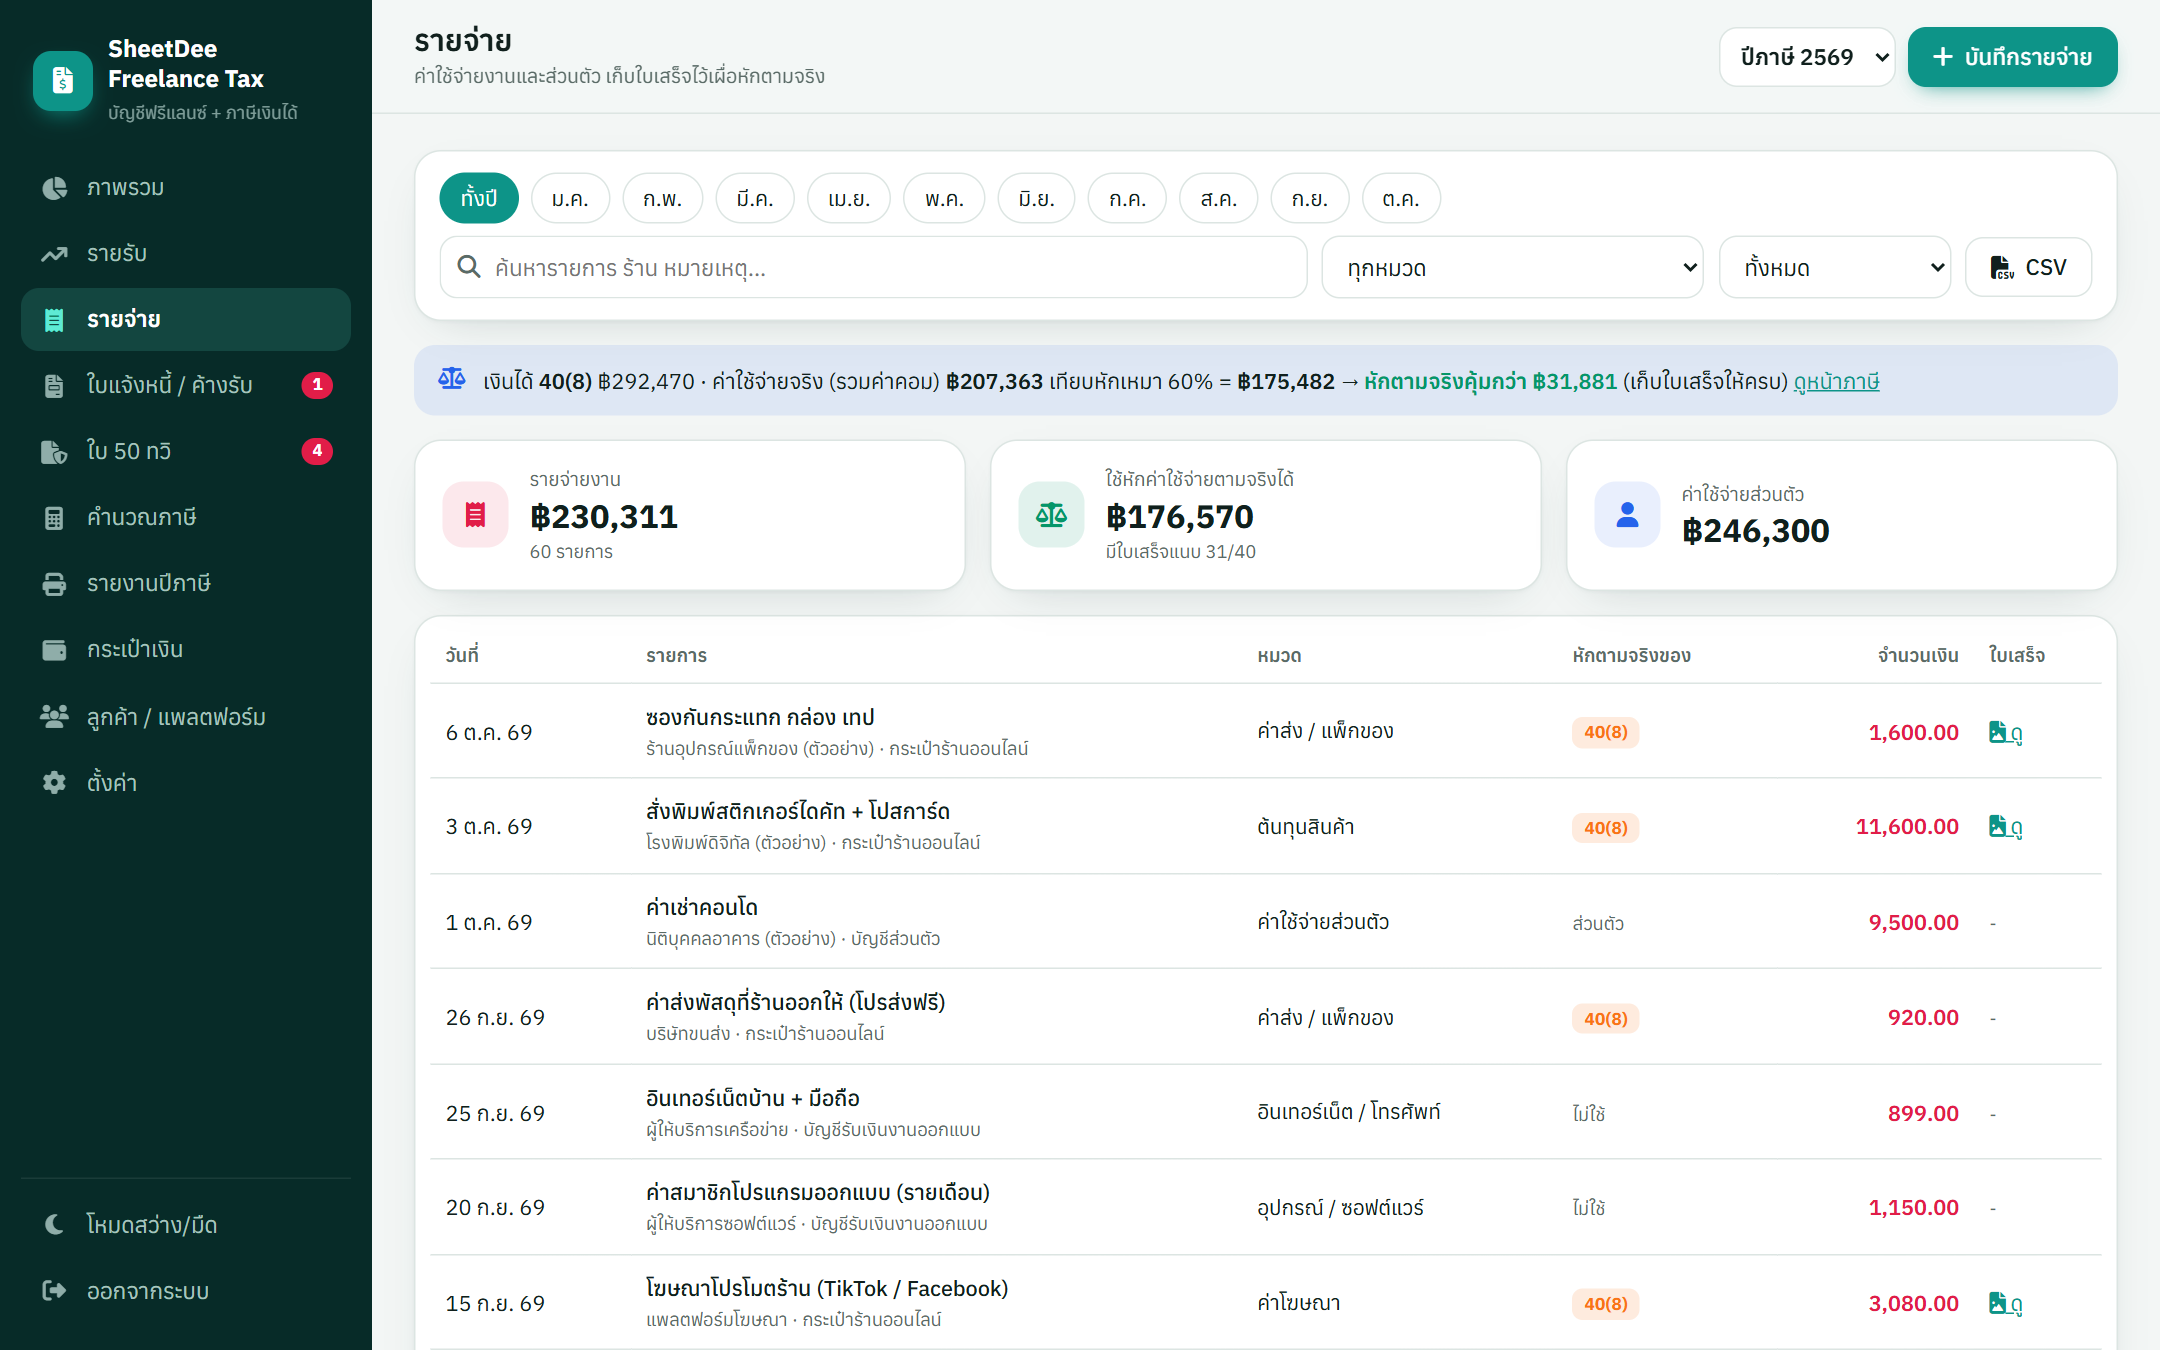Open รายรับ trend line icon
2160x1350 pixels.
coord(54,254)
